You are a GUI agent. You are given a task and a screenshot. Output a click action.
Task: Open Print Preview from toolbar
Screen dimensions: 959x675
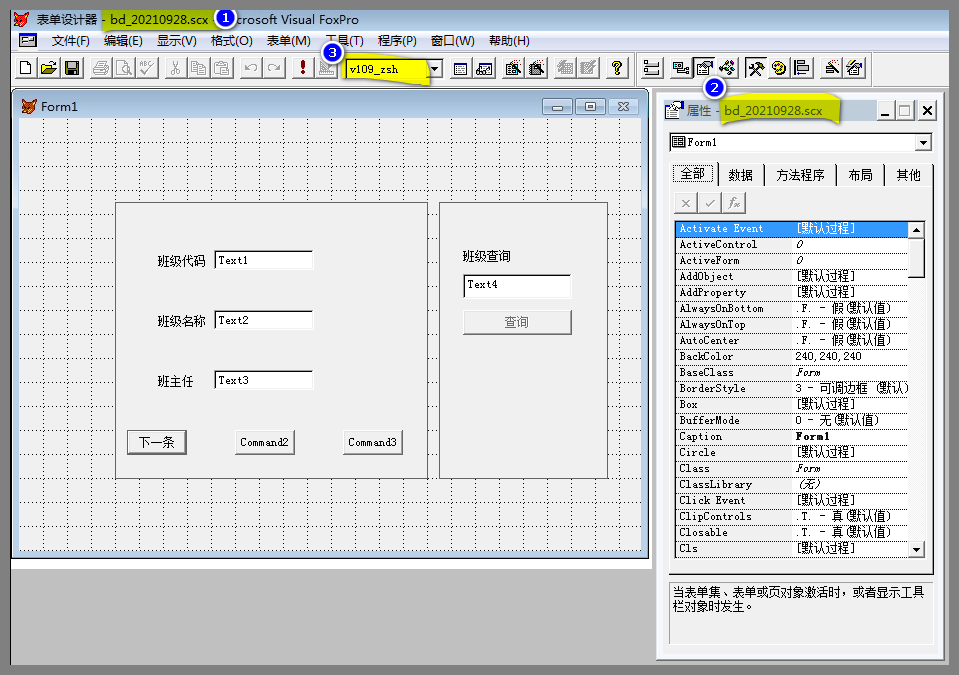coord(124,68)
